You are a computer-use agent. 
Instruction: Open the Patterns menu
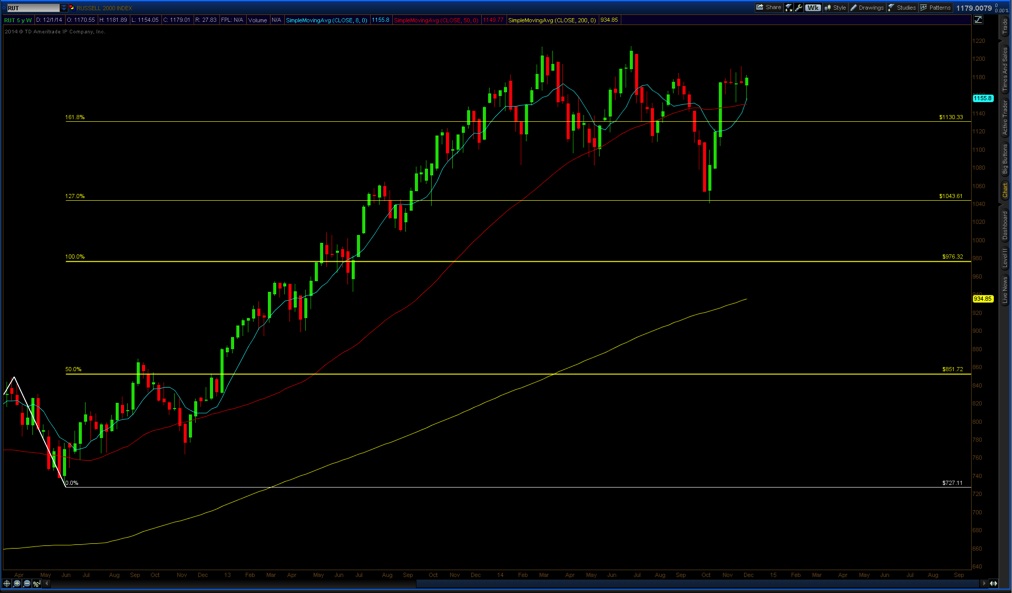[935, 8]
